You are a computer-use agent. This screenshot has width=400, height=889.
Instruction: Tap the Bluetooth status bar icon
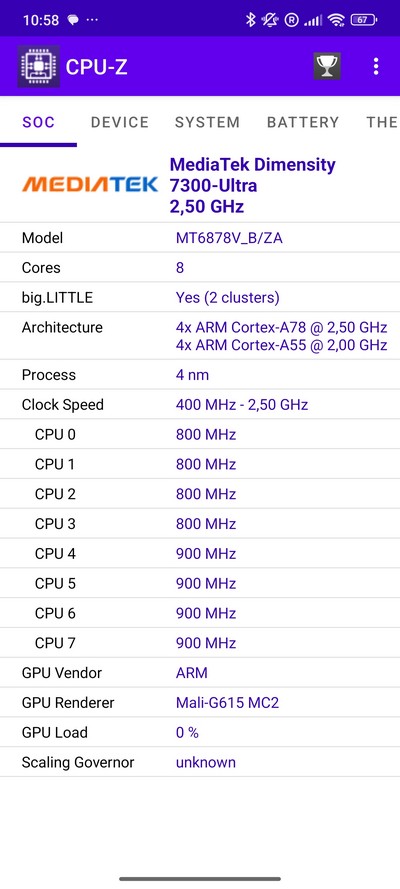tap(250, 20)
